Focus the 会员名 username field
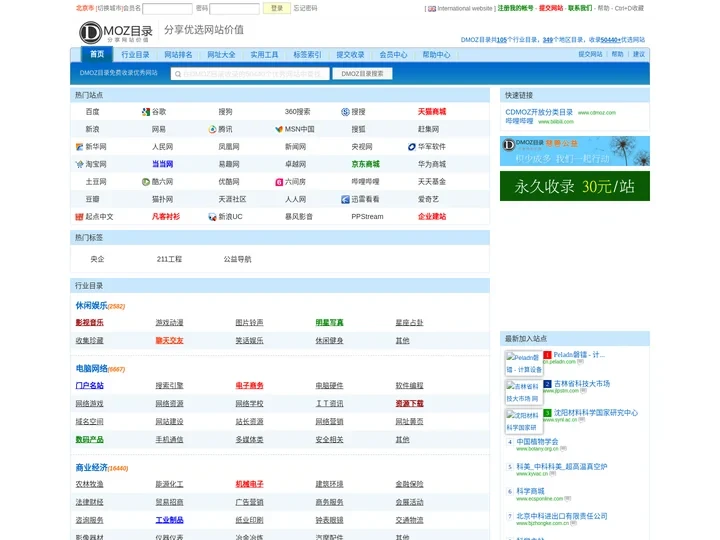720x540 pixels. (168, 9)
